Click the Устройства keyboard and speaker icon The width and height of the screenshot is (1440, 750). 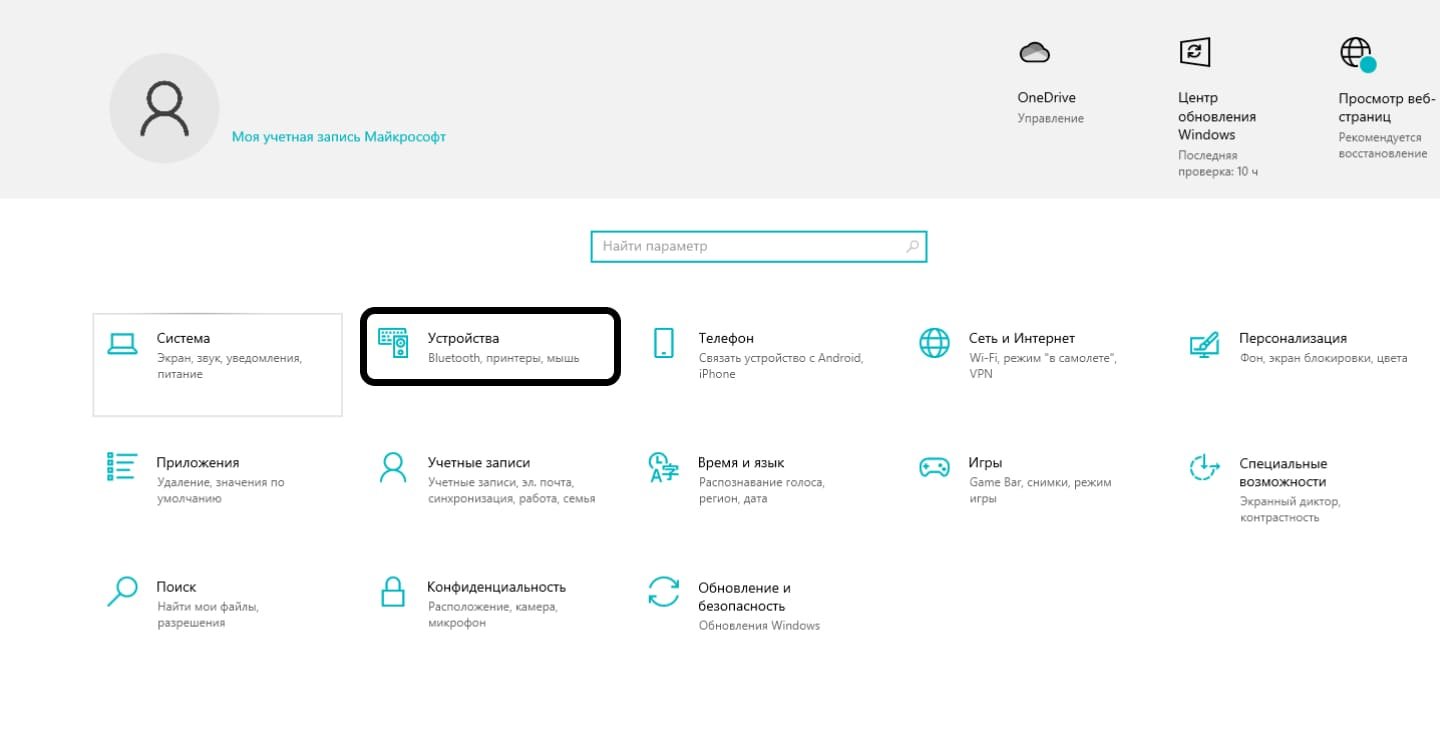click(x=393, y=344)
